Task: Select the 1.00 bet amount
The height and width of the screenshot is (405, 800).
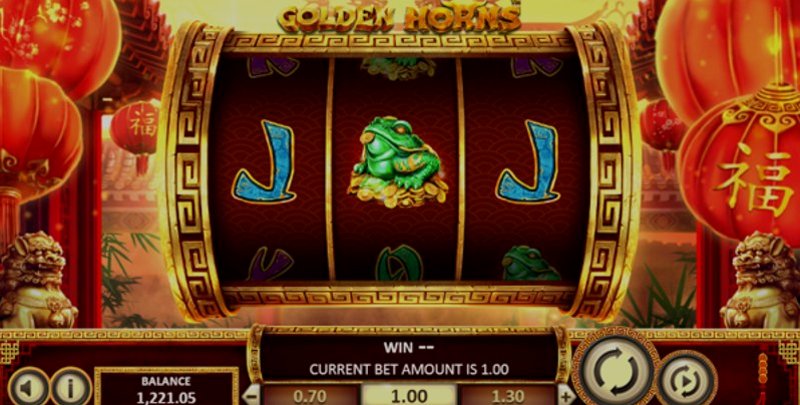Action: click(x=409, y=395)
